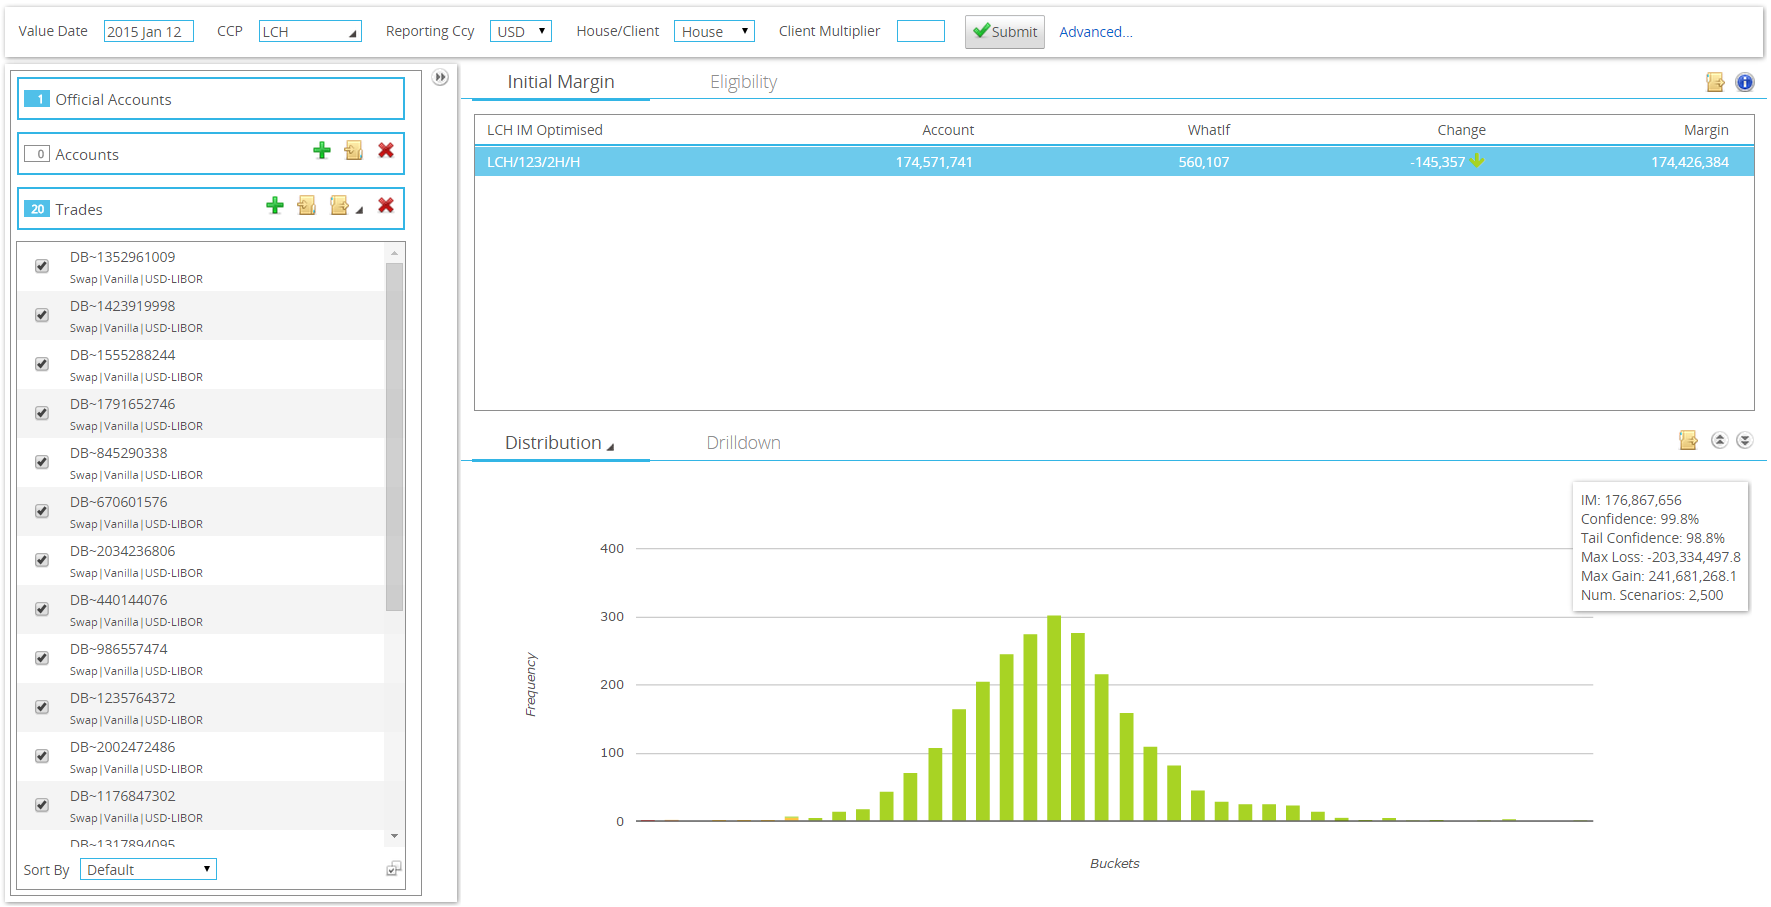The height and width of the screenshot is (907, 1771).
Task: Switch to the Initial Margin tab
Action: pos(561,82)
